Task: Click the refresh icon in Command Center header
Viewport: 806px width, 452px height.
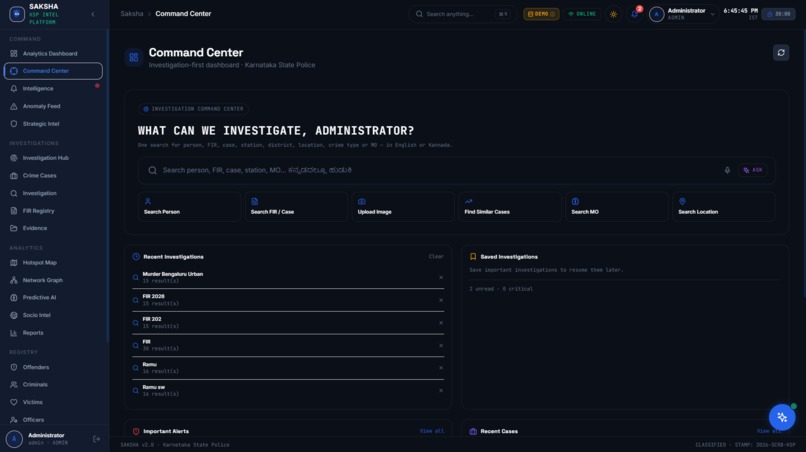Action: [x=781, y=52]
